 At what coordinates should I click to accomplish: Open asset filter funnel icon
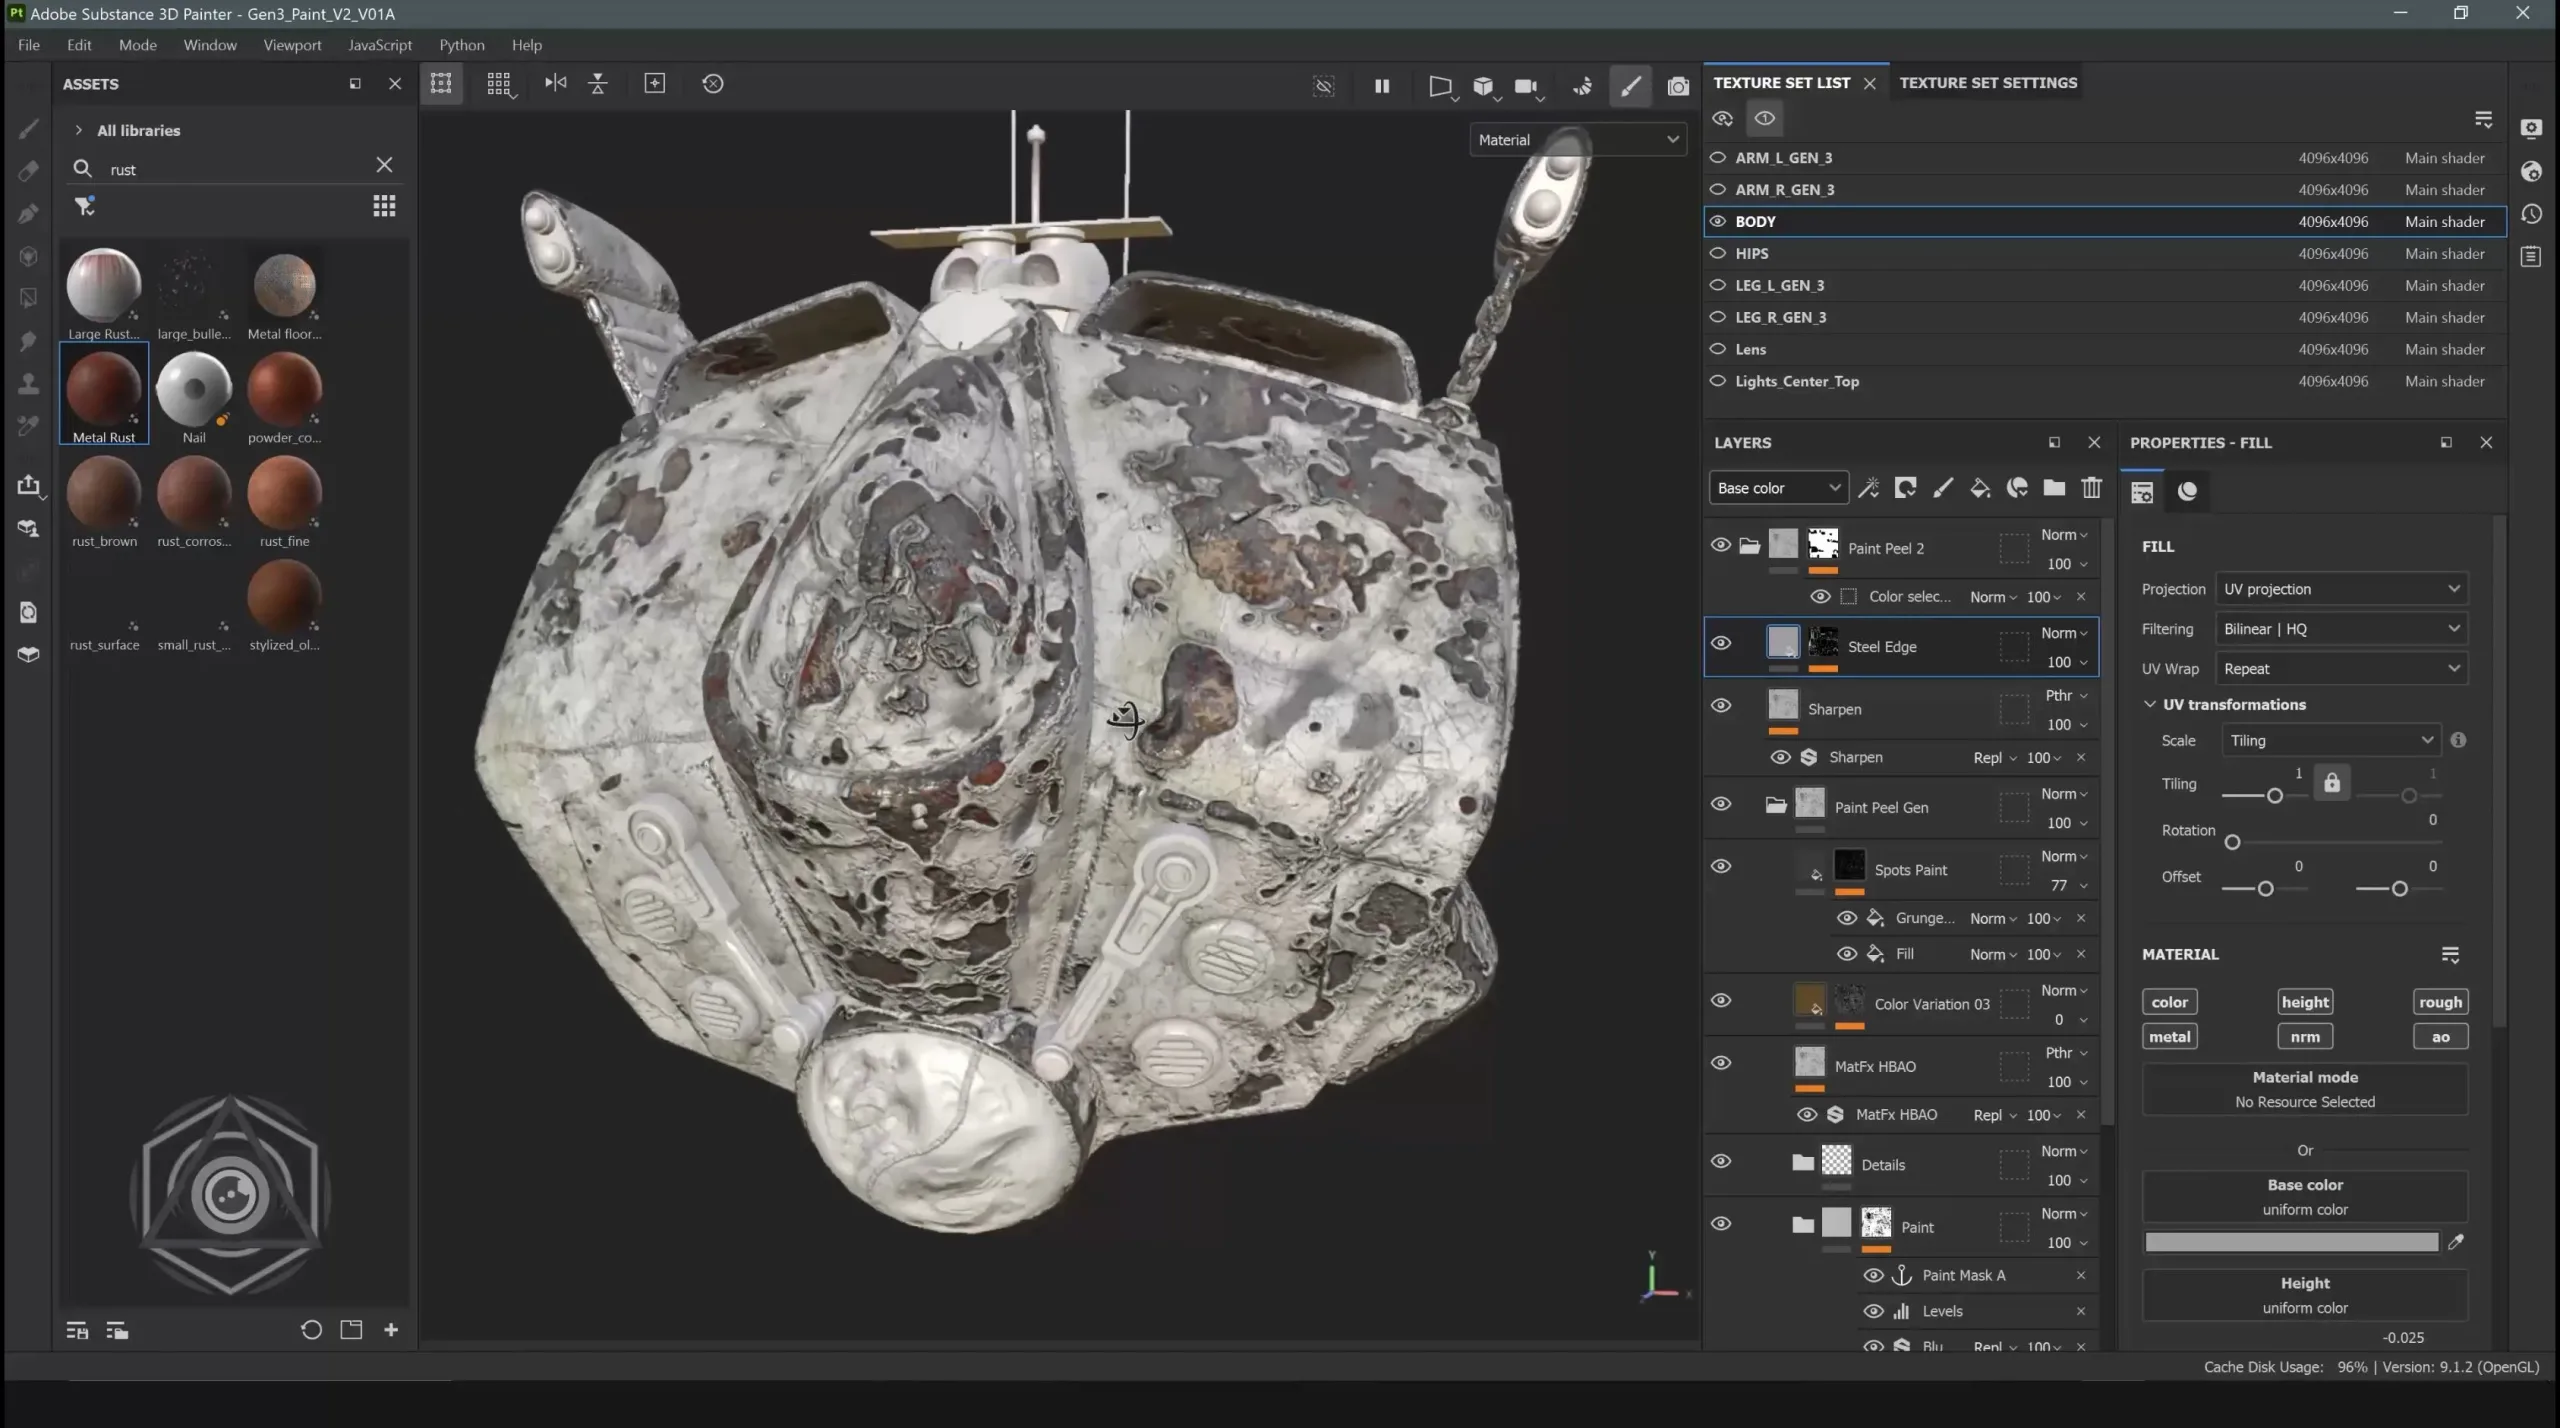point(84,206)
